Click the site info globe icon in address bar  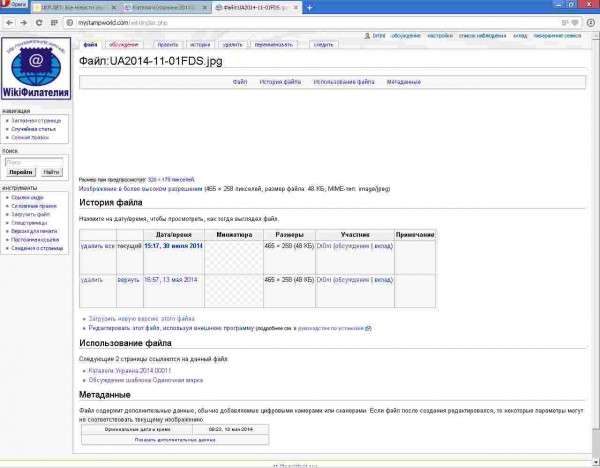[x=70, y=23]
